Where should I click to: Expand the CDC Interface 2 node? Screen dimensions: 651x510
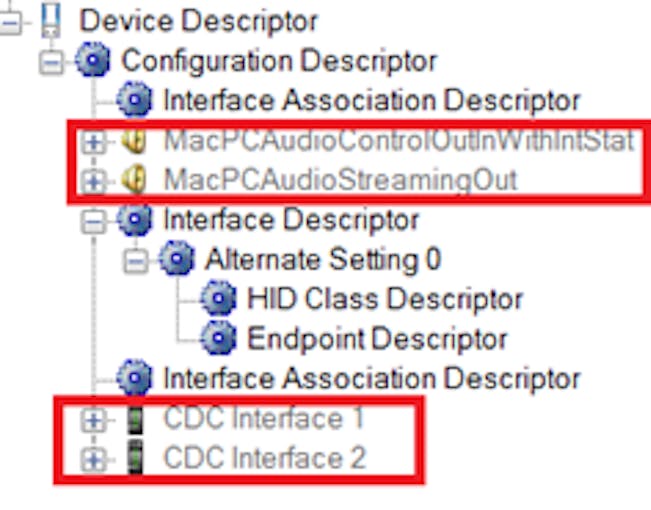click(94, 459)
